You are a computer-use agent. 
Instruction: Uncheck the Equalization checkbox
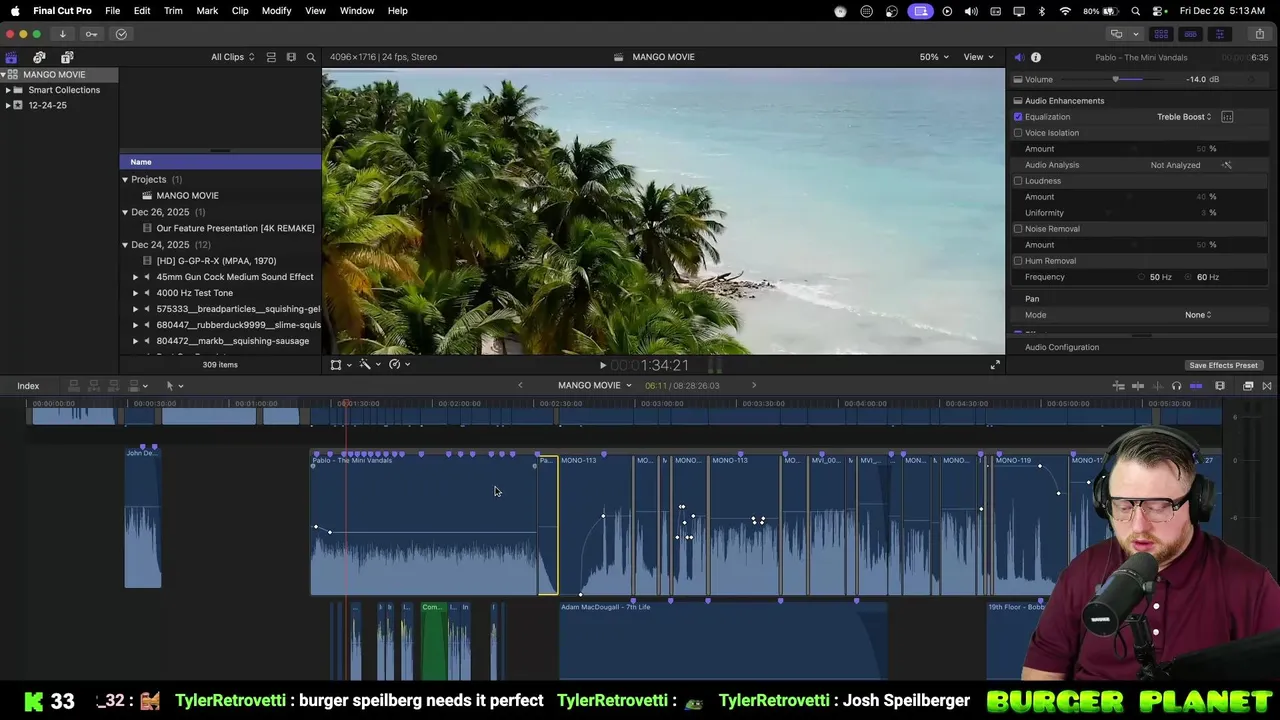pos(1018,117)
